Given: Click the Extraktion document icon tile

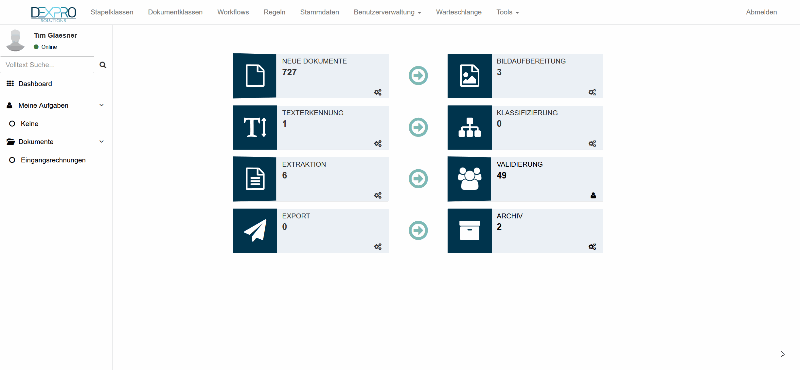Looking at the screenshot, I should coord(255,179).
